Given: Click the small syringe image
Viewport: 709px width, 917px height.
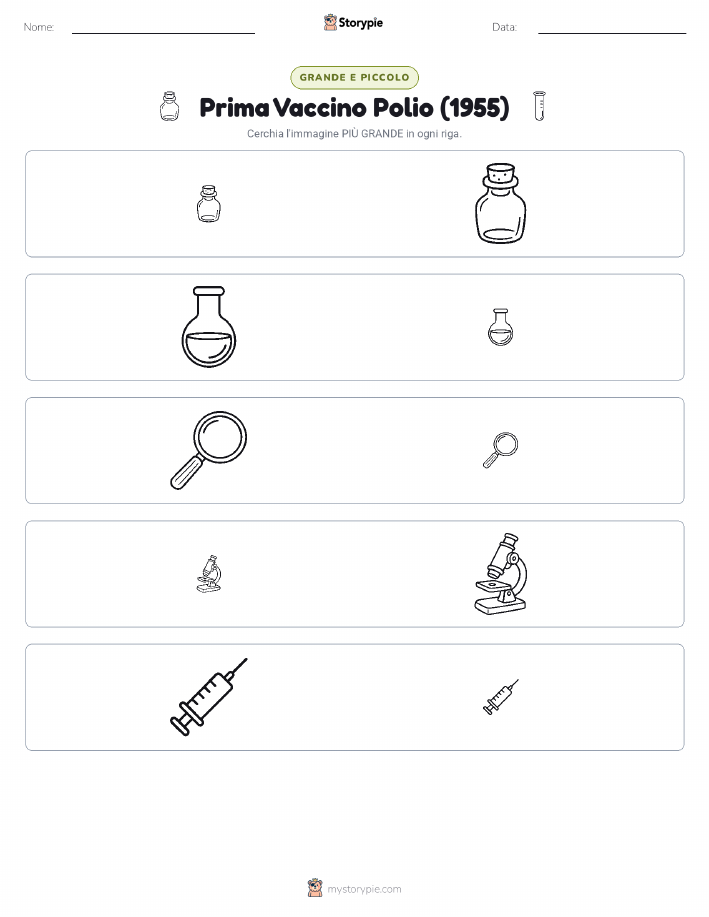Looking at the screenshot, I should click(500, 697).
